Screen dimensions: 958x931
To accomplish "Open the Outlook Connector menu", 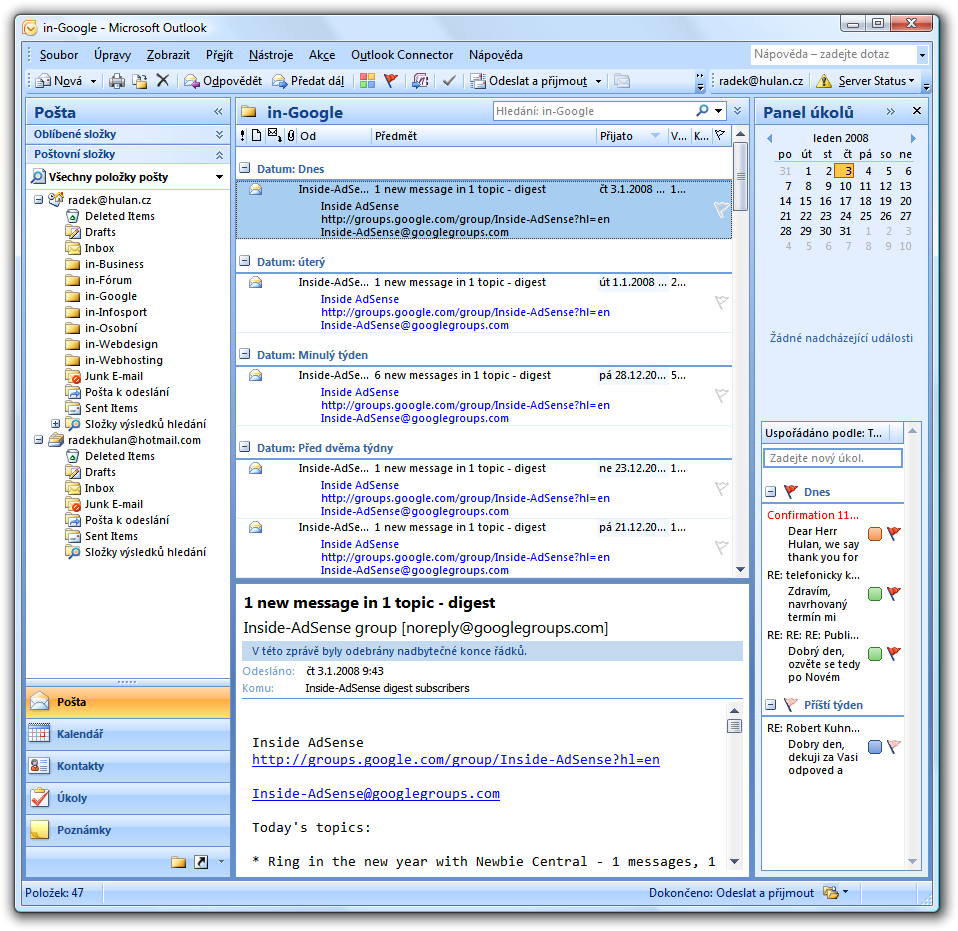I will point(401,55).
